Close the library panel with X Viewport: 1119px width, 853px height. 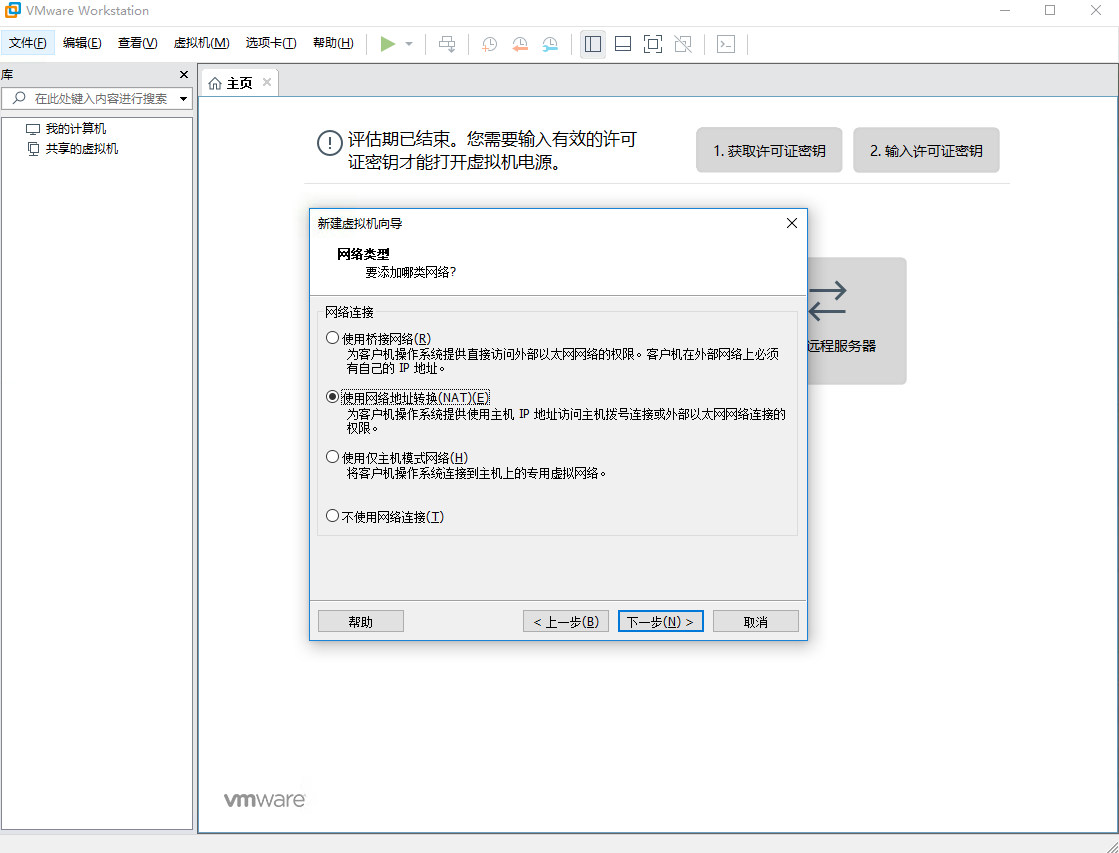pos(184,74)
